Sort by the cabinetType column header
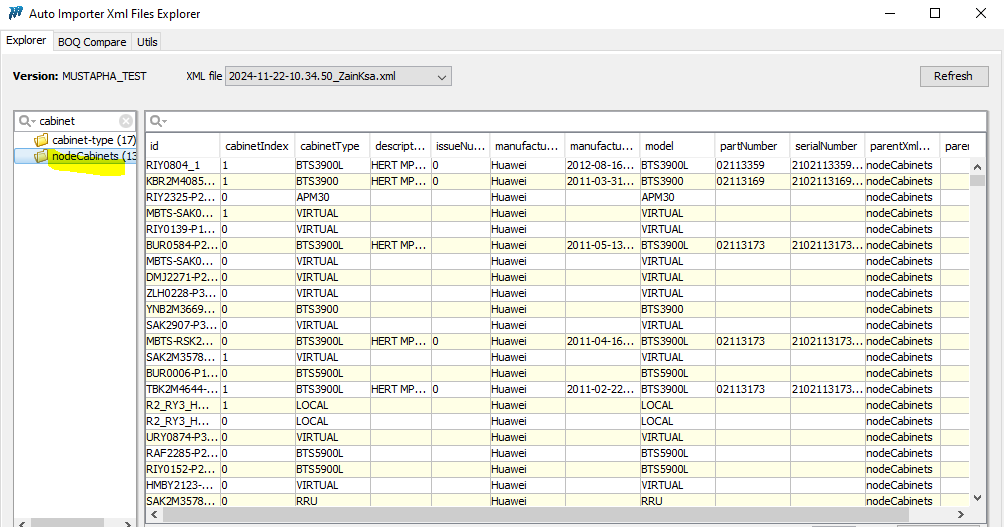The height and width of the screenshot is (527, 1004). 330,146
